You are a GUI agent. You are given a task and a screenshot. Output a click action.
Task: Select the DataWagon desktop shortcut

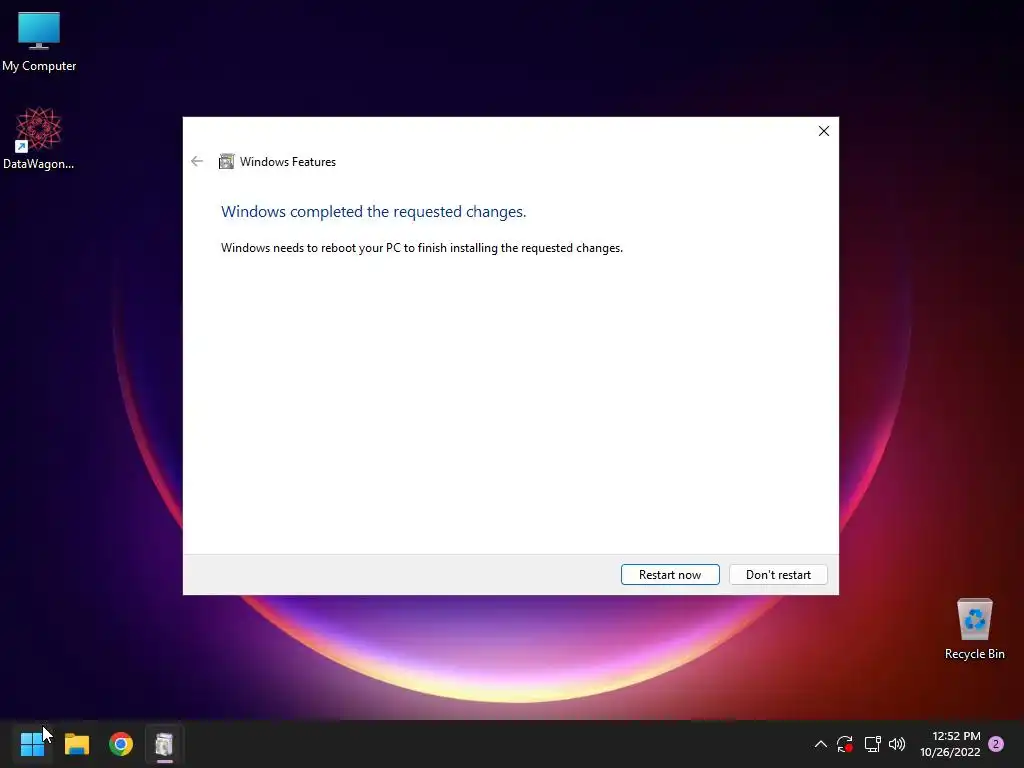[39, 138]
